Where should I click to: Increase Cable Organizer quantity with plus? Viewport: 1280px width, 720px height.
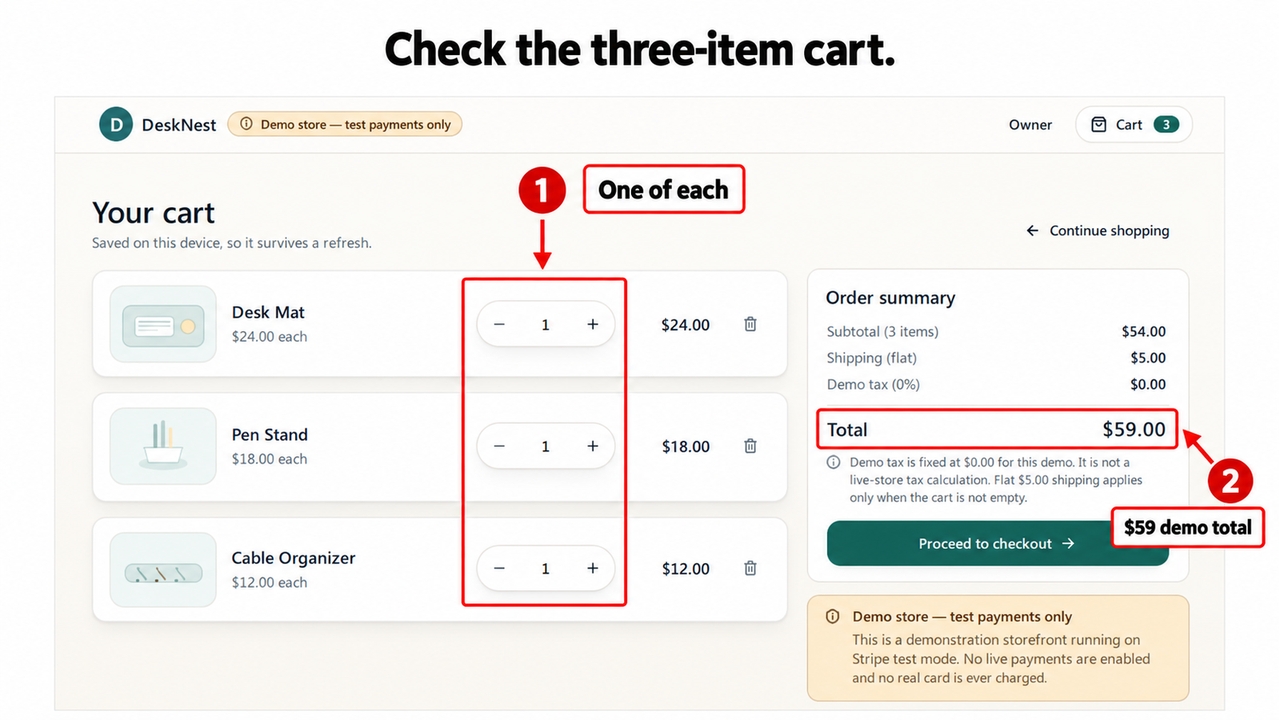[592, 568]
